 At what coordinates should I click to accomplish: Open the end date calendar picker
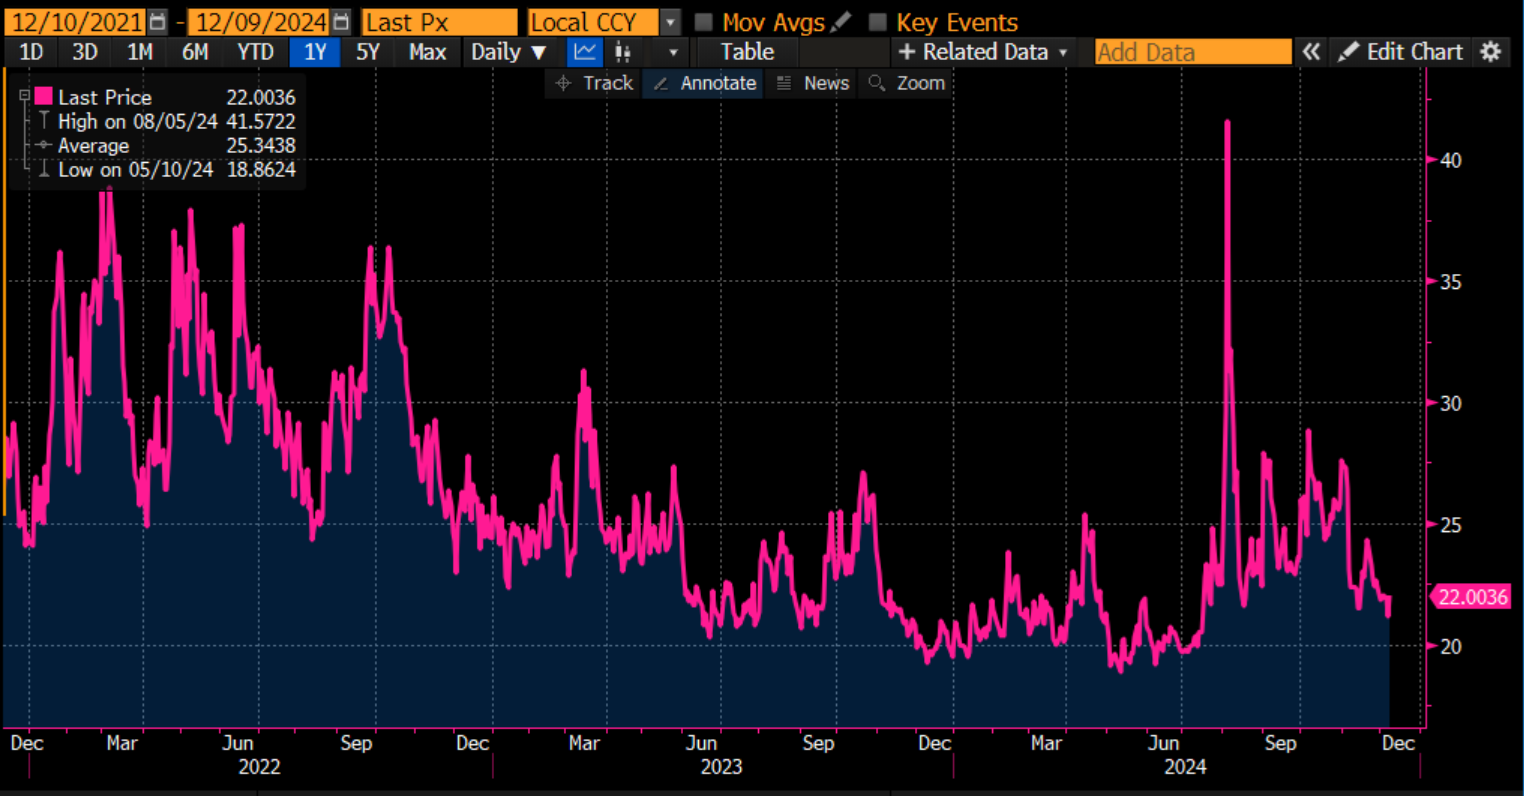pos(341,22)
